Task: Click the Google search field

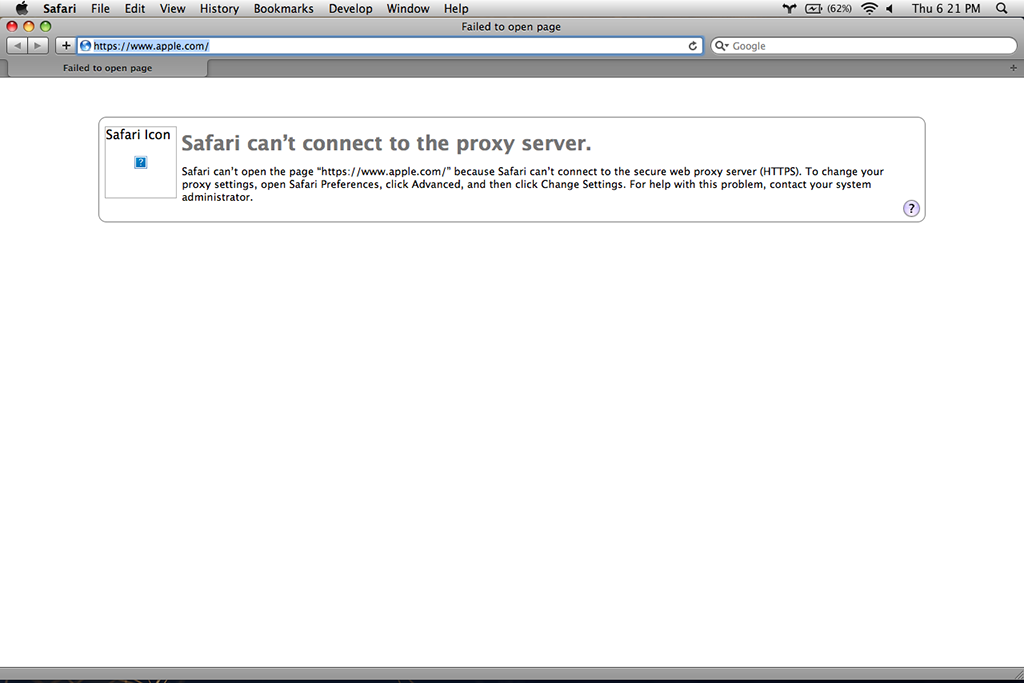Action: pos(863,46)
